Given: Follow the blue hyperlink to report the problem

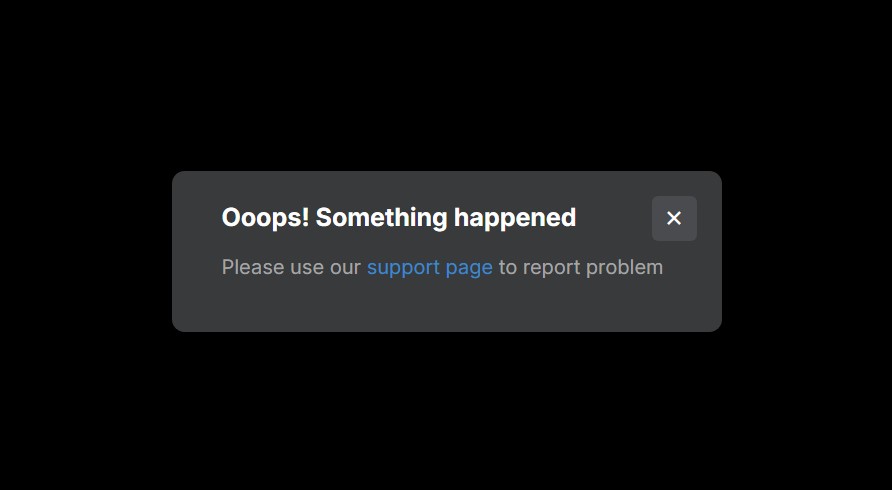Looking at the screenshot, I should coord(430,267).
